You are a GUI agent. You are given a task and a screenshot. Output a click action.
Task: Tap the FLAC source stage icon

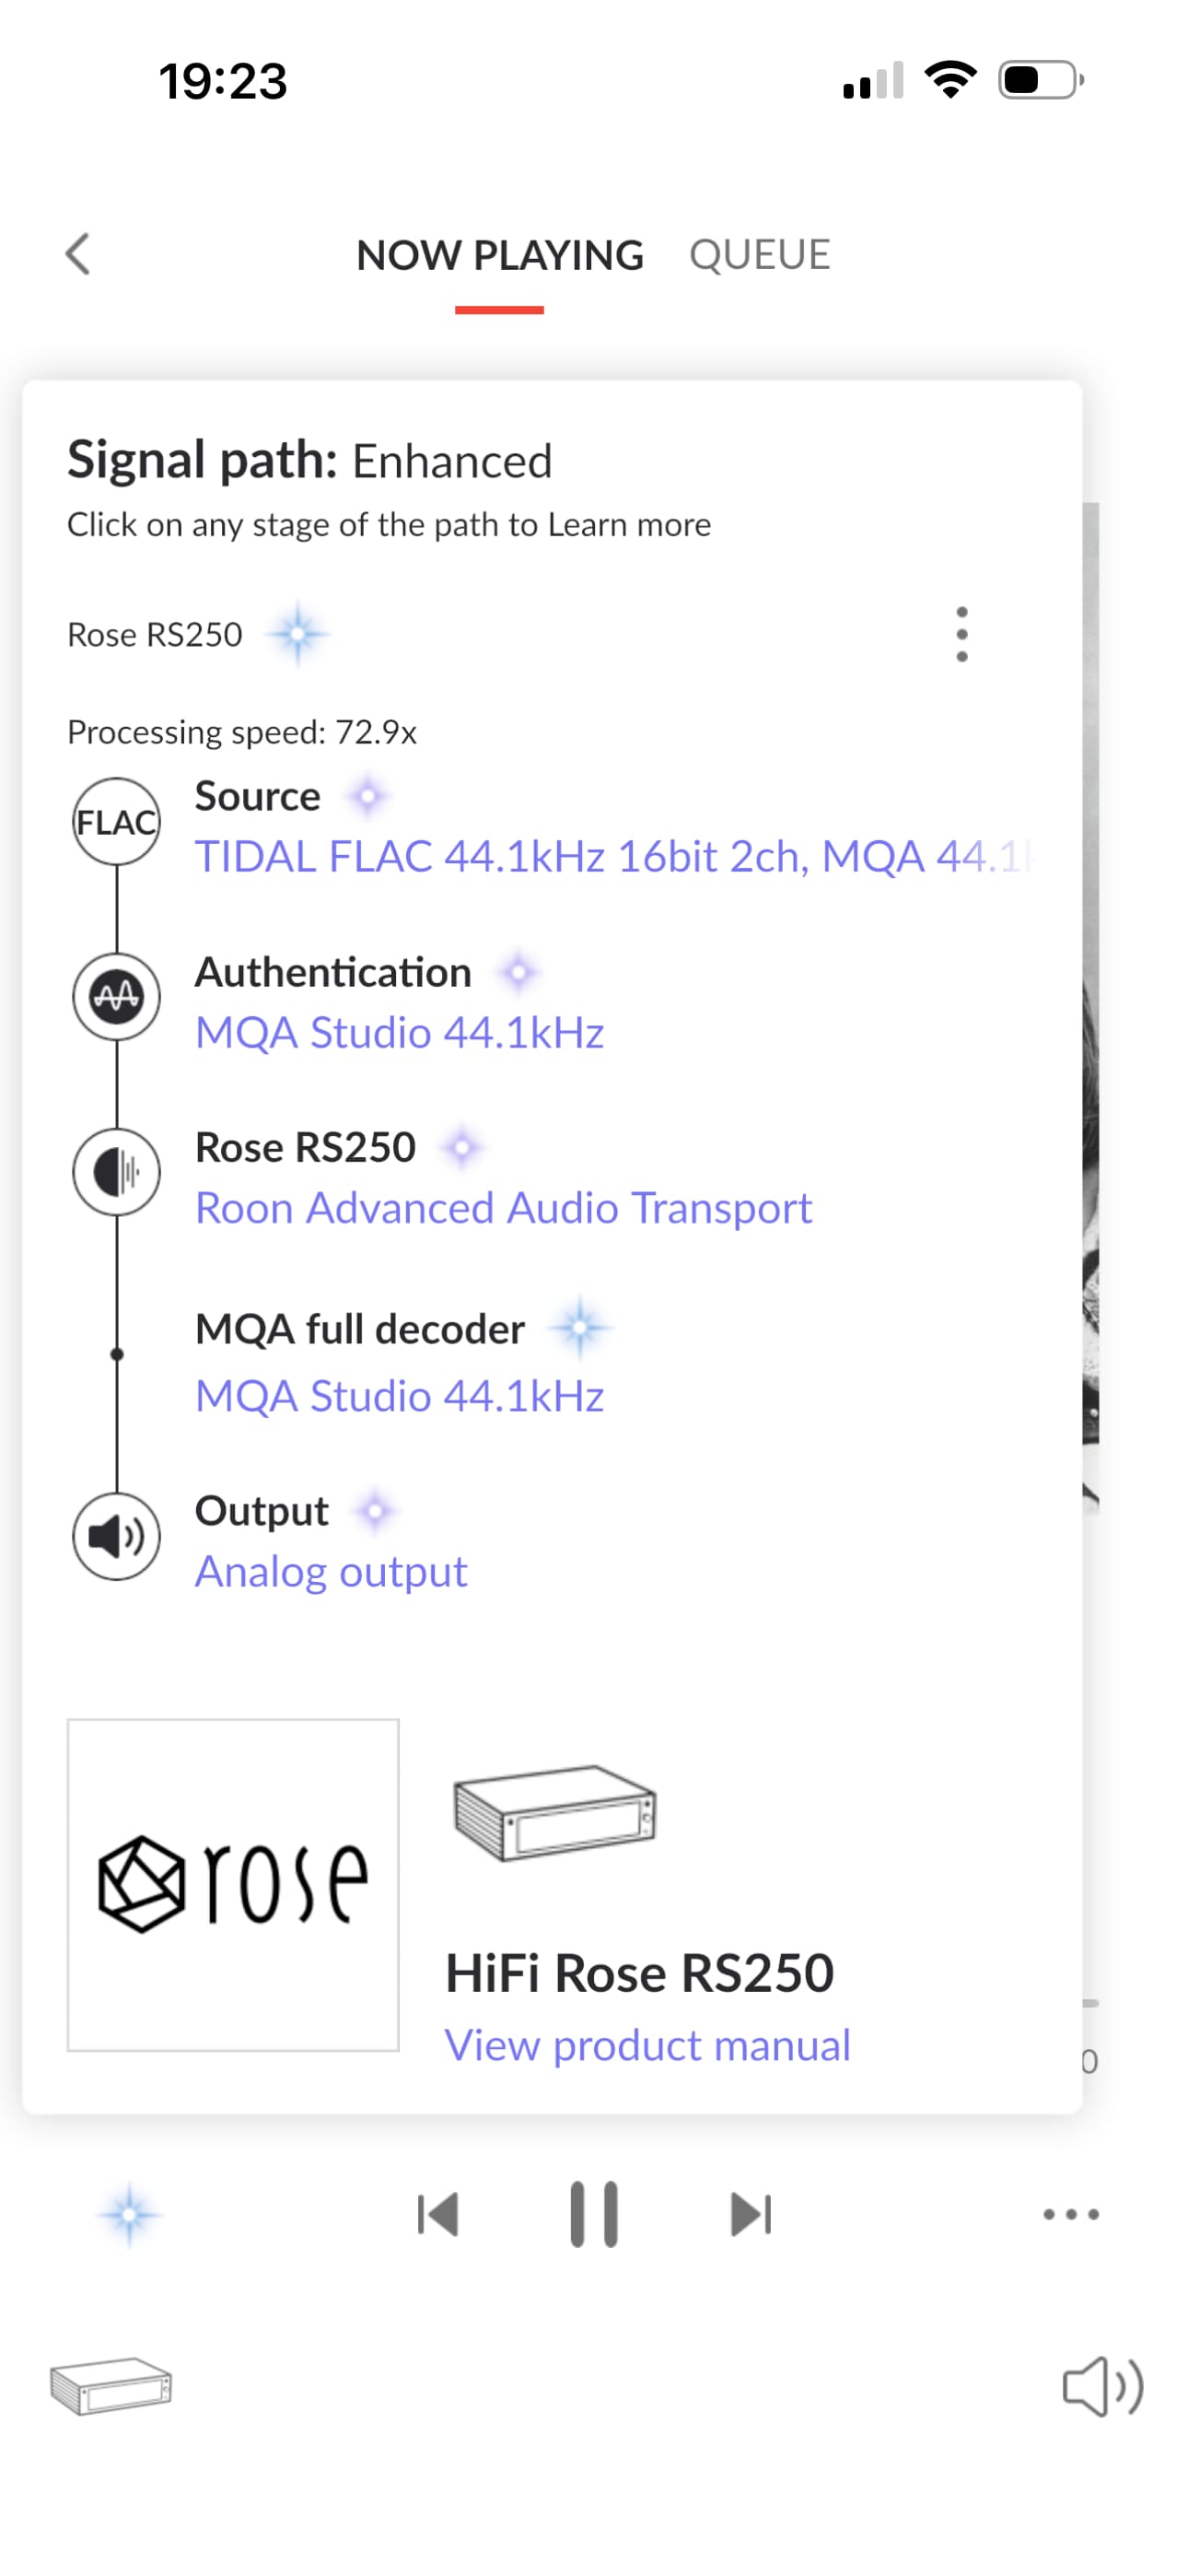pos(117,822)
